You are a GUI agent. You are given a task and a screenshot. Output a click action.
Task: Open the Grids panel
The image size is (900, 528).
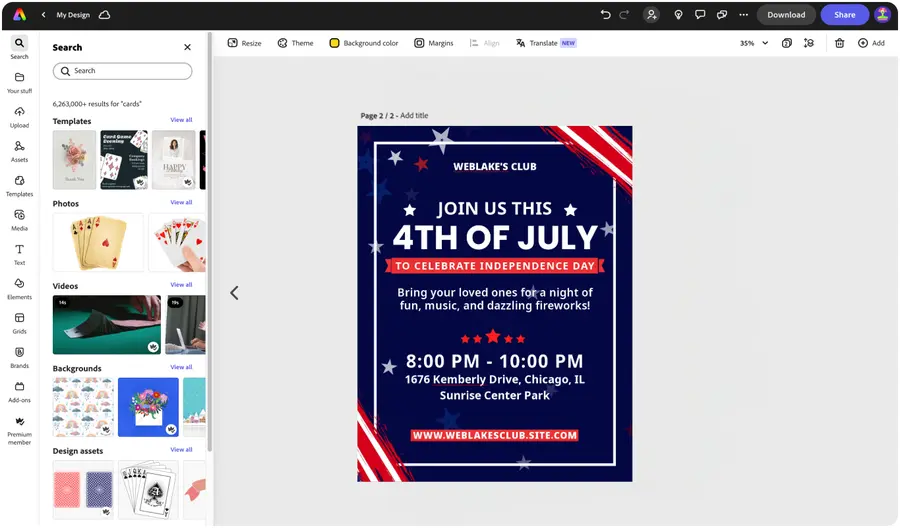tap(20, 323)
